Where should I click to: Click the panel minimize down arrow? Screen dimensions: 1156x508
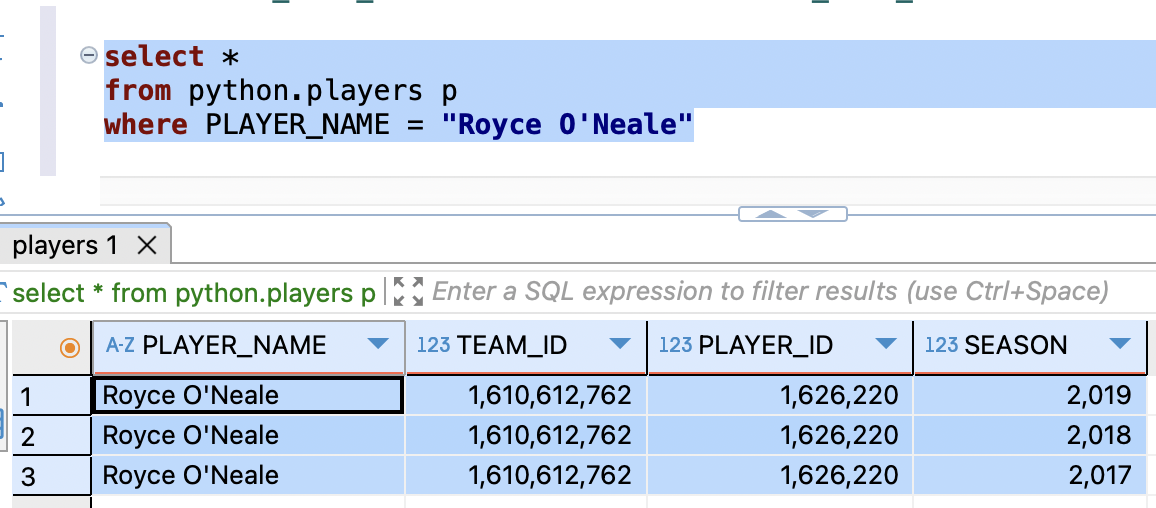click(x=812, y=214)
